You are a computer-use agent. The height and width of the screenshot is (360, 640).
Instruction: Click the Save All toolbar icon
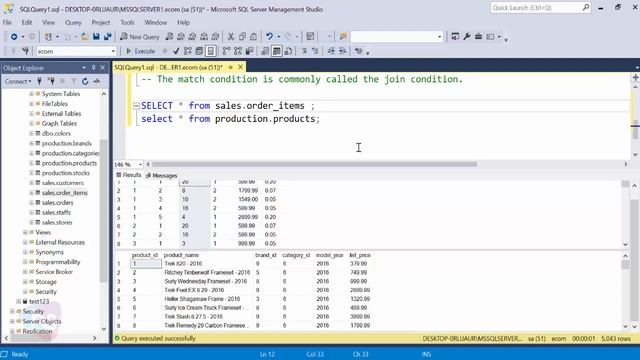pyautogui.click(x=107, y=37)
